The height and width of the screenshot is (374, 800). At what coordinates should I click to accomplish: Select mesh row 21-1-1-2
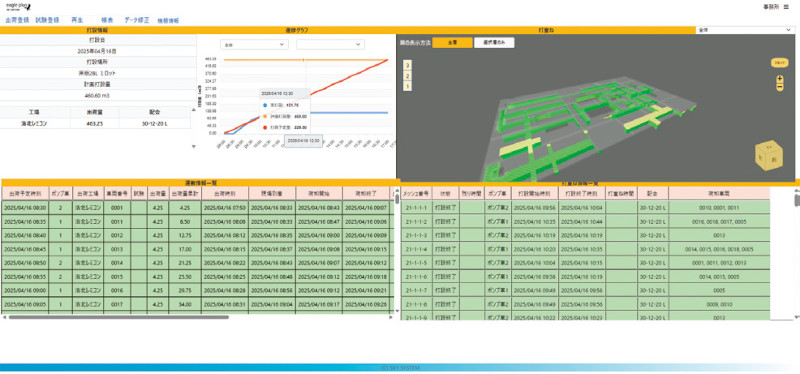tap(585, 222)
